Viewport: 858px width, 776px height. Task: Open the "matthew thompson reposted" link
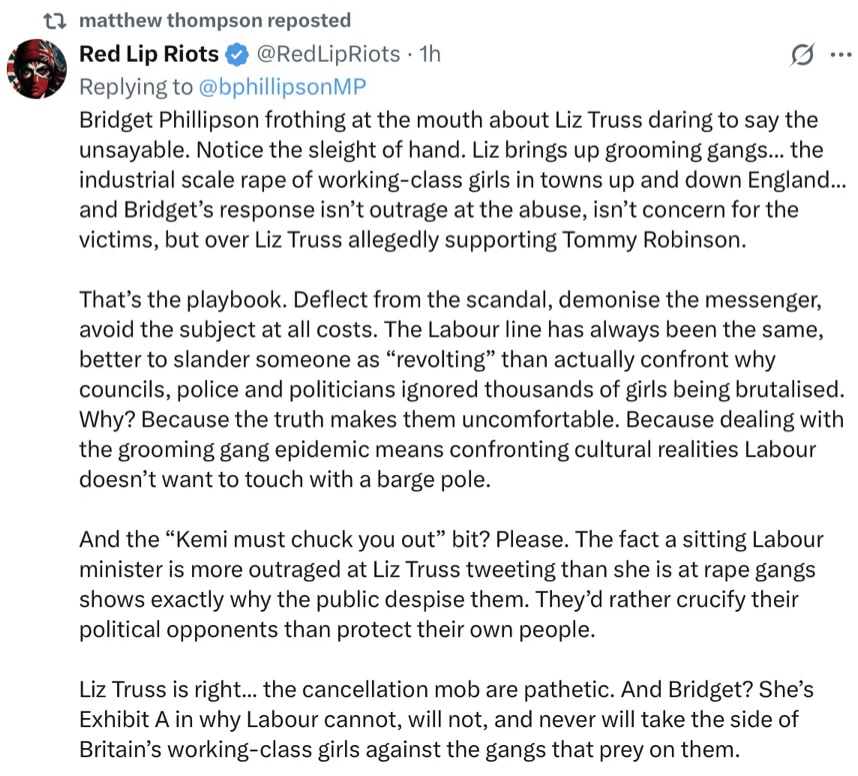pos(215,20)
